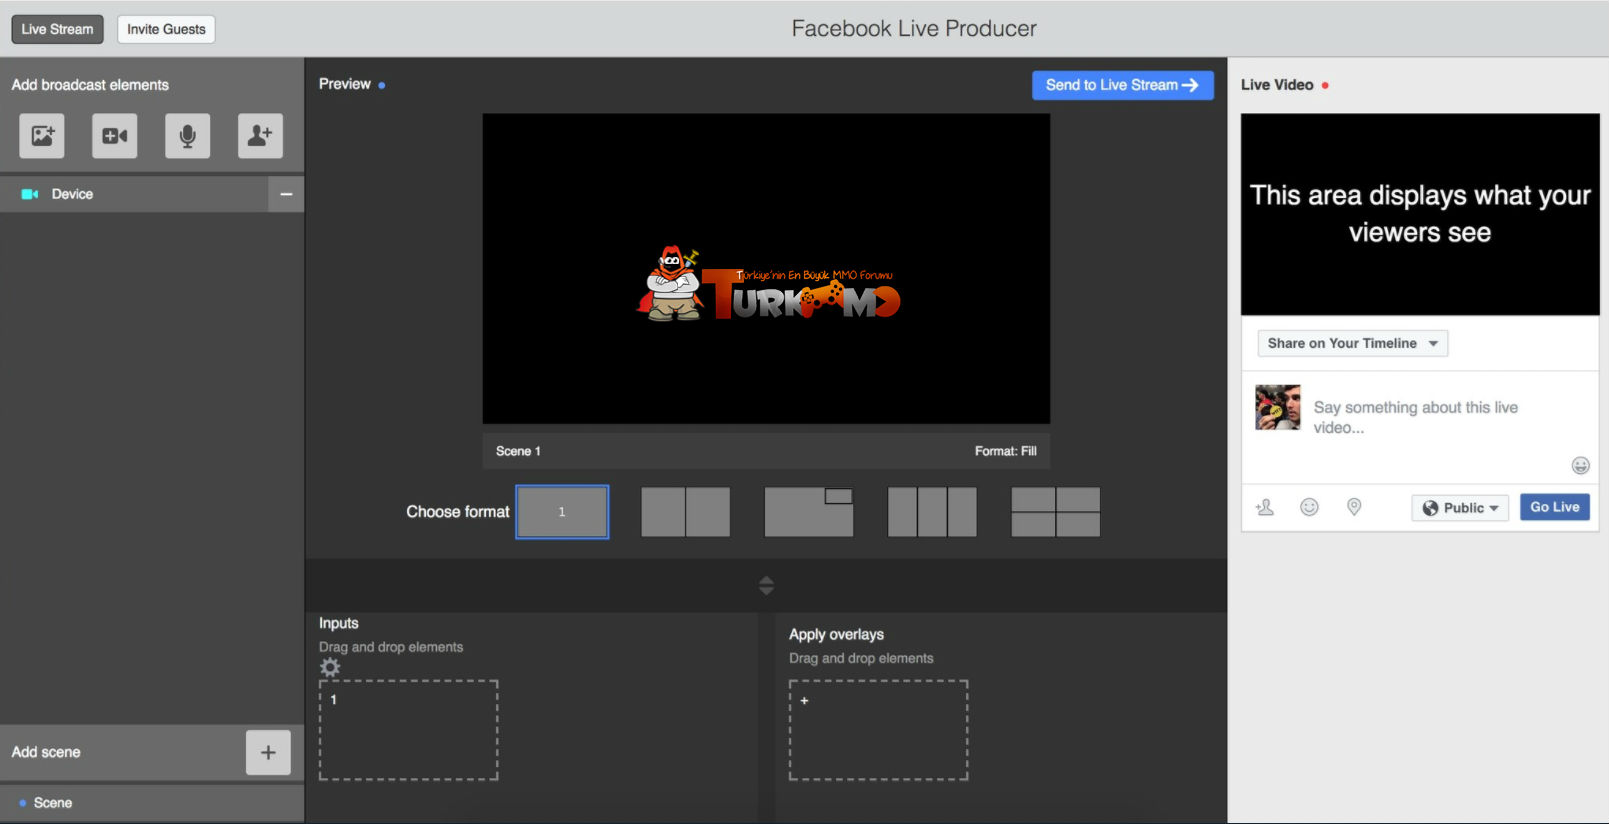Choose the picture-in-picture format

(x=809, y=512)
